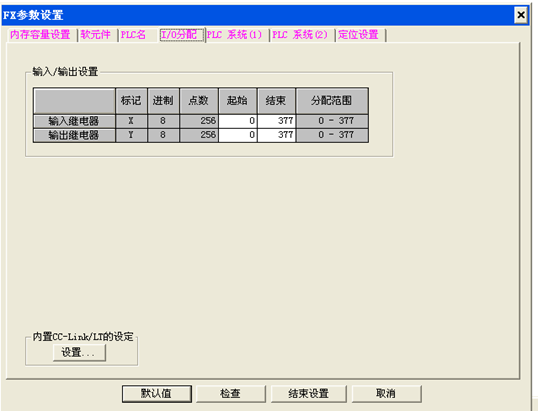Edit the 起始 field for 输出继电器
The image size is (538, 411).
pos(238,135)
